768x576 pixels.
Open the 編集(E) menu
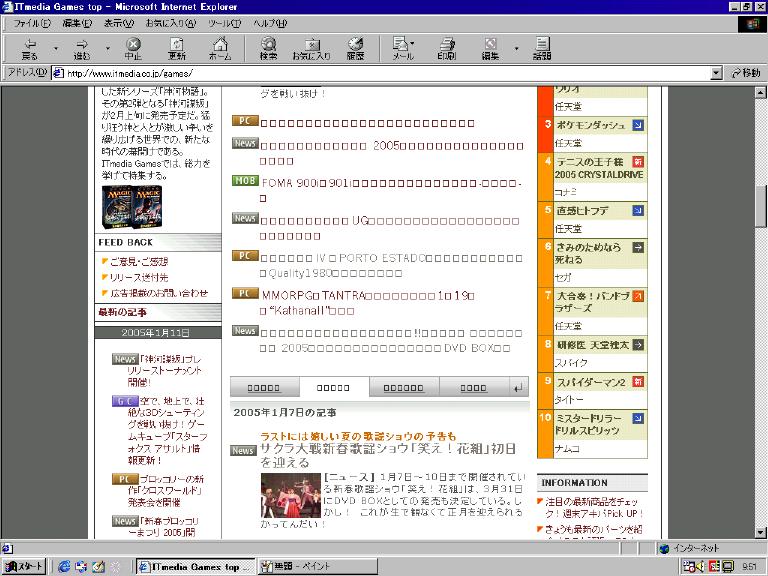pos(77,23)
